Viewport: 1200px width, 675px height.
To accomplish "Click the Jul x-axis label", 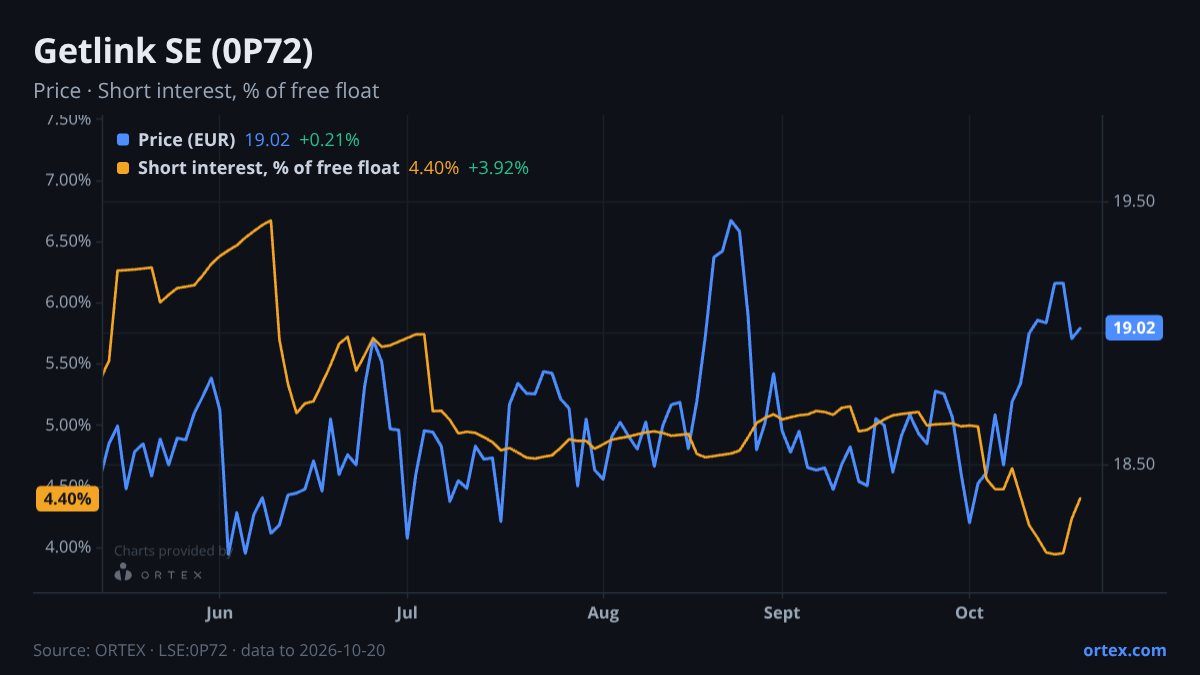I will tap(406, 613).
